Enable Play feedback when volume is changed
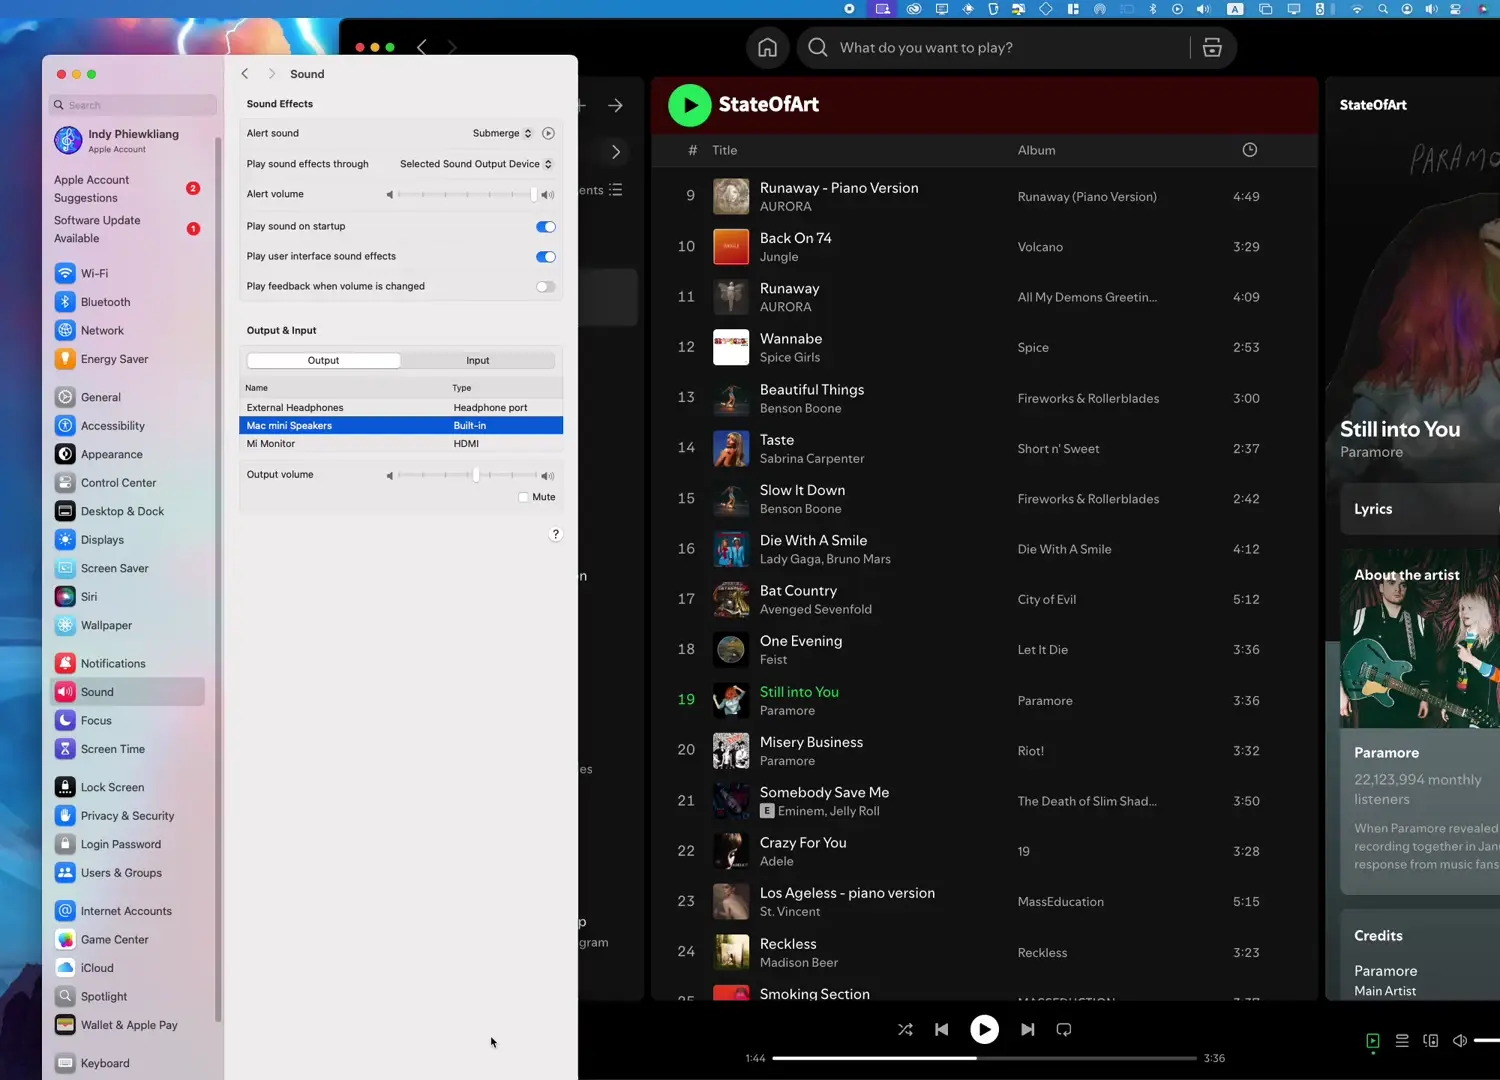 (x=545, y=287)
